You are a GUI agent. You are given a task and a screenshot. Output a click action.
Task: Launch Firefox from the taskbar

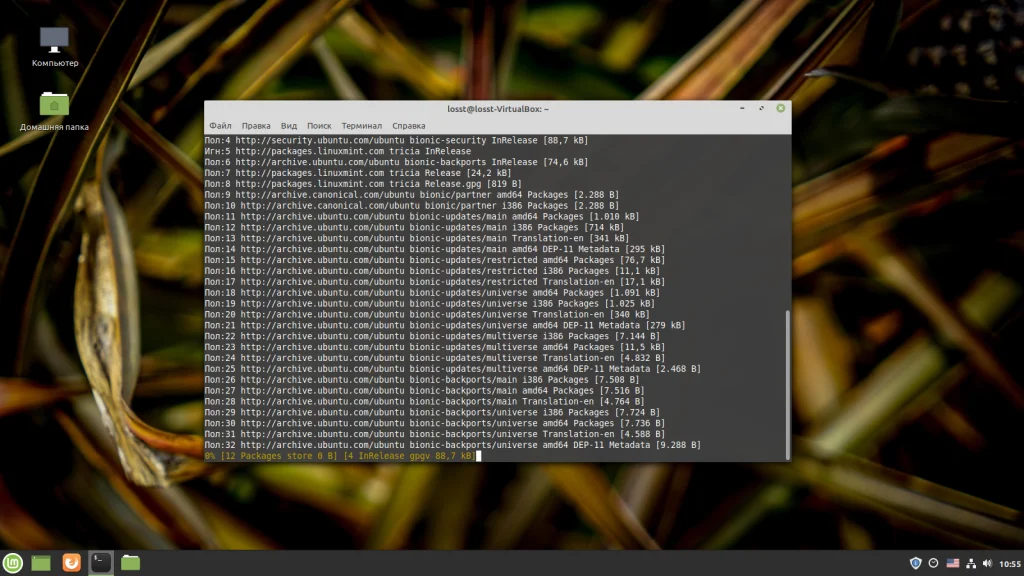pos(71,562)
